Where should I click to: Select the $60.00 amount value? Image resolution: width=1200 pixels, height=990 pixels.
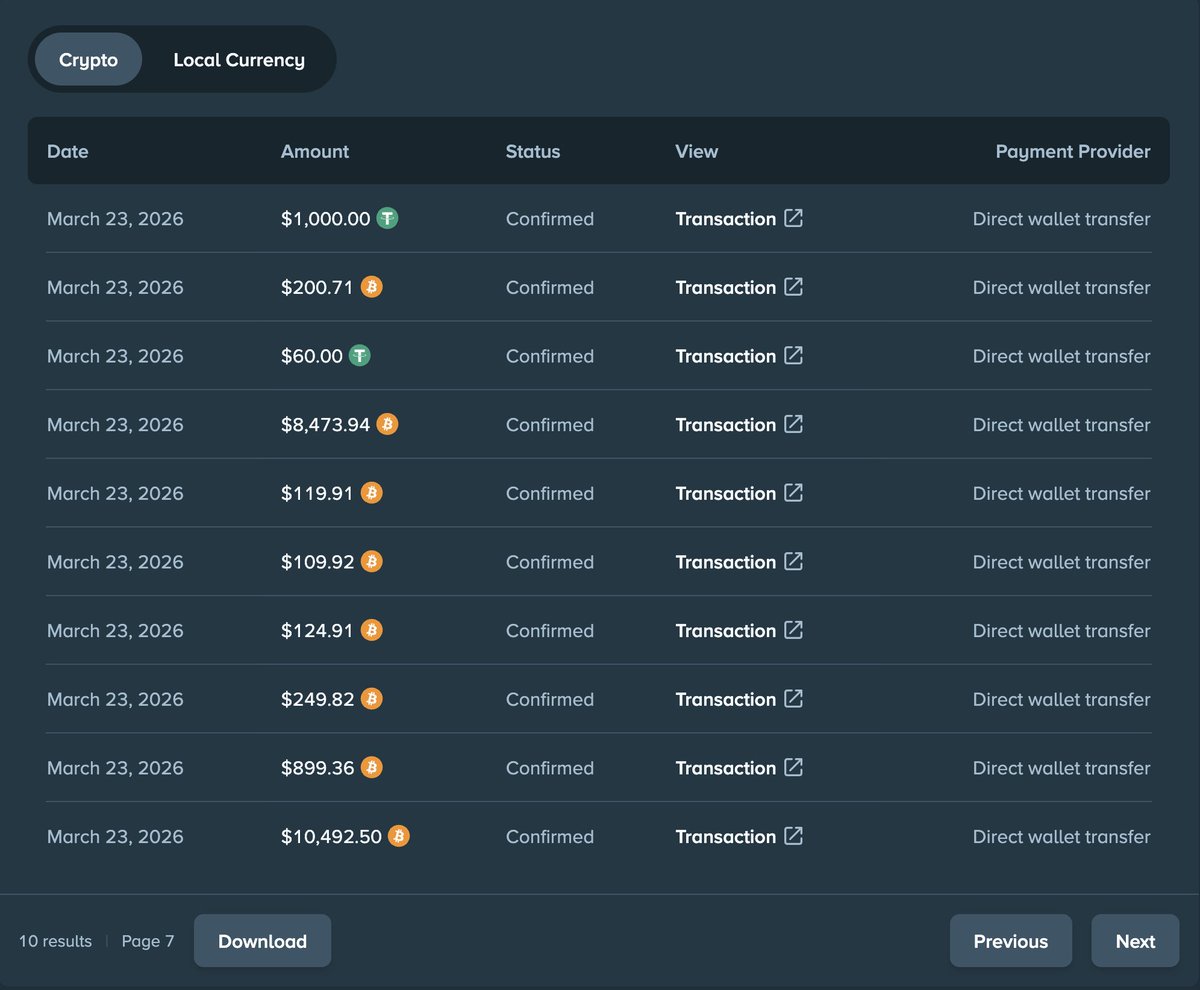click(x=312, y=356)
